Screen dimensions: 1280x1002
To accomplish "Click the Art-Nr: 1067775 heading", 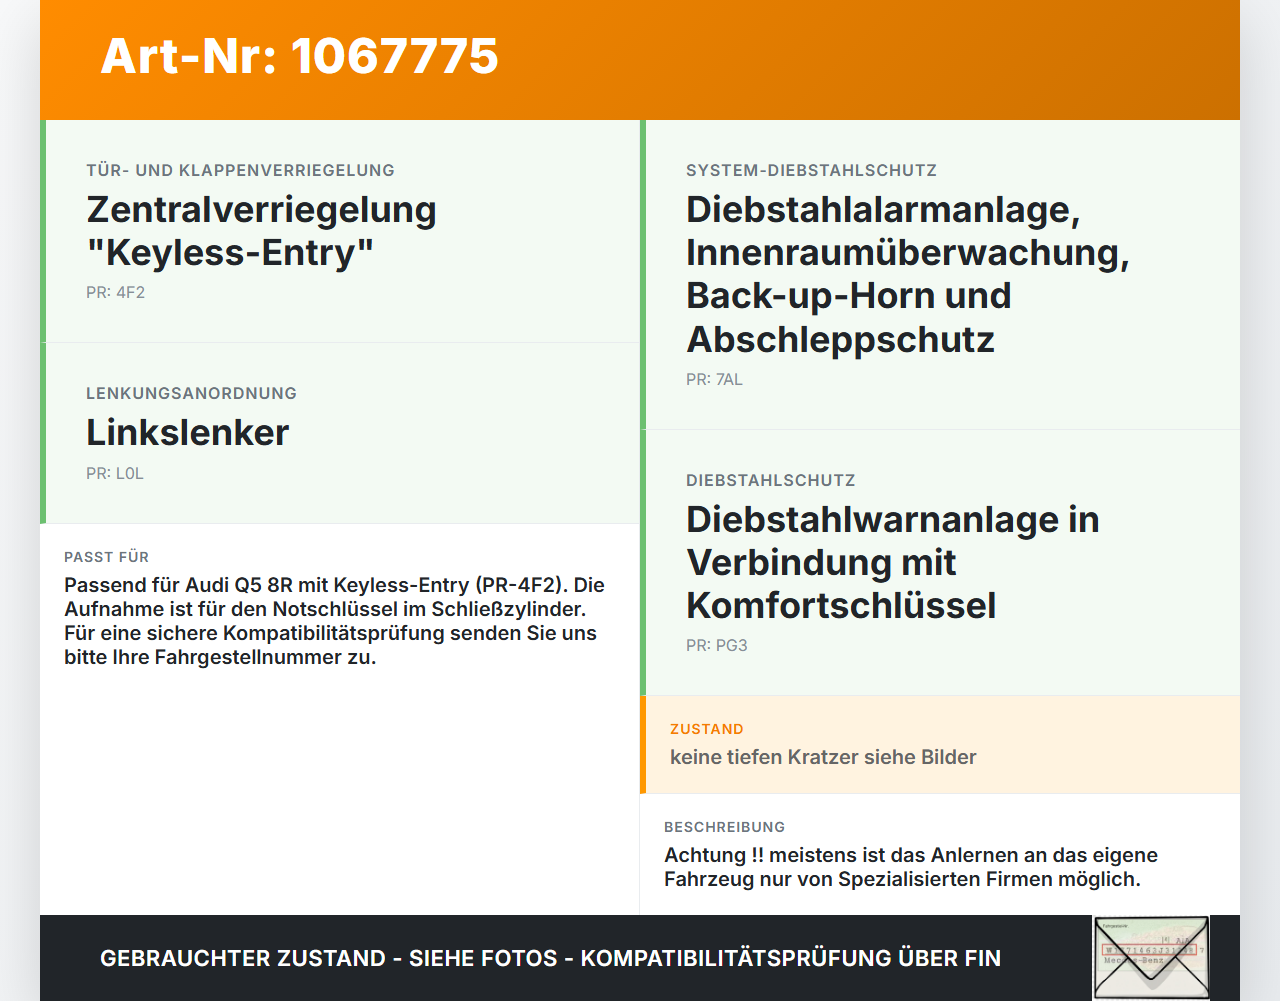I will pyautogui.click(x=299, y=56).
